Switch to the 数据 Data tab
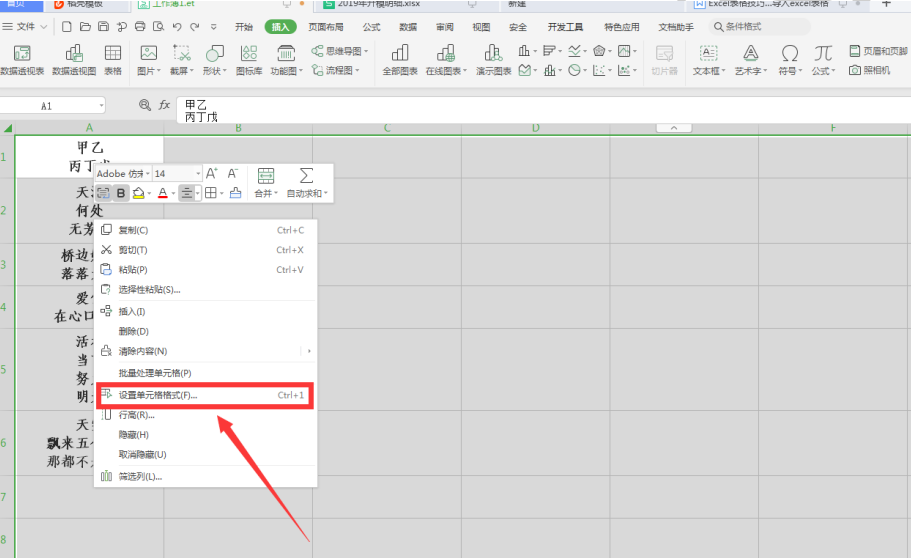Screen dimensions: 911x558 point(408,27)
